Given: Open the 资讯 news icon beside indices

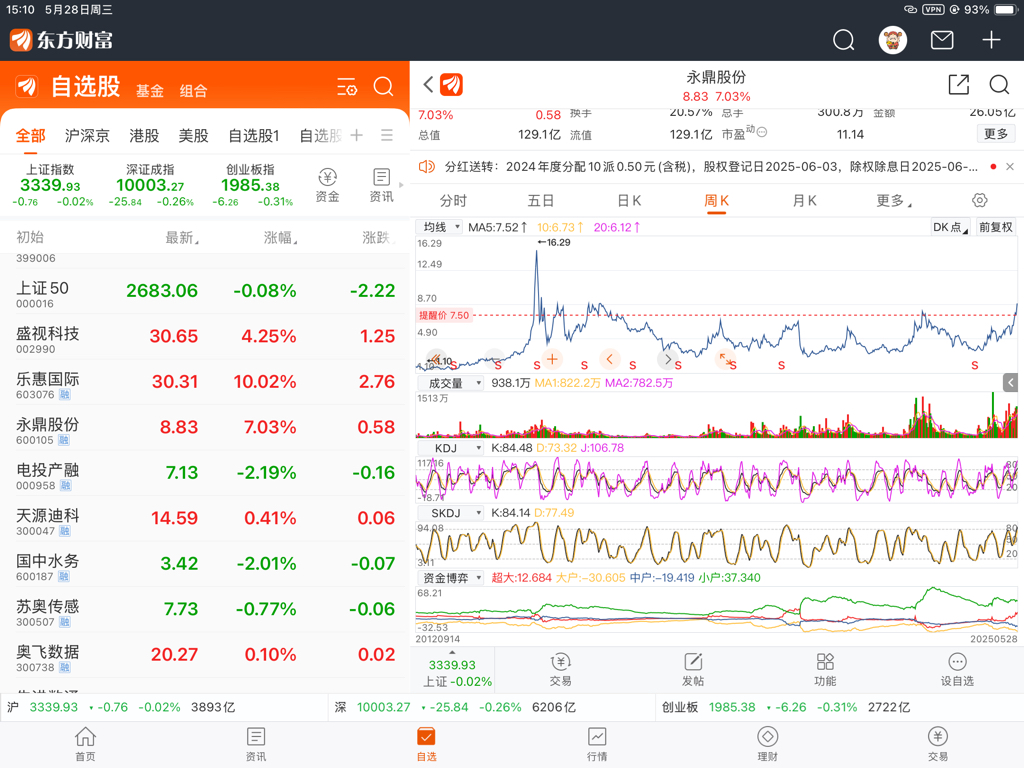Looking at the screenshot, I should [381, 185].
